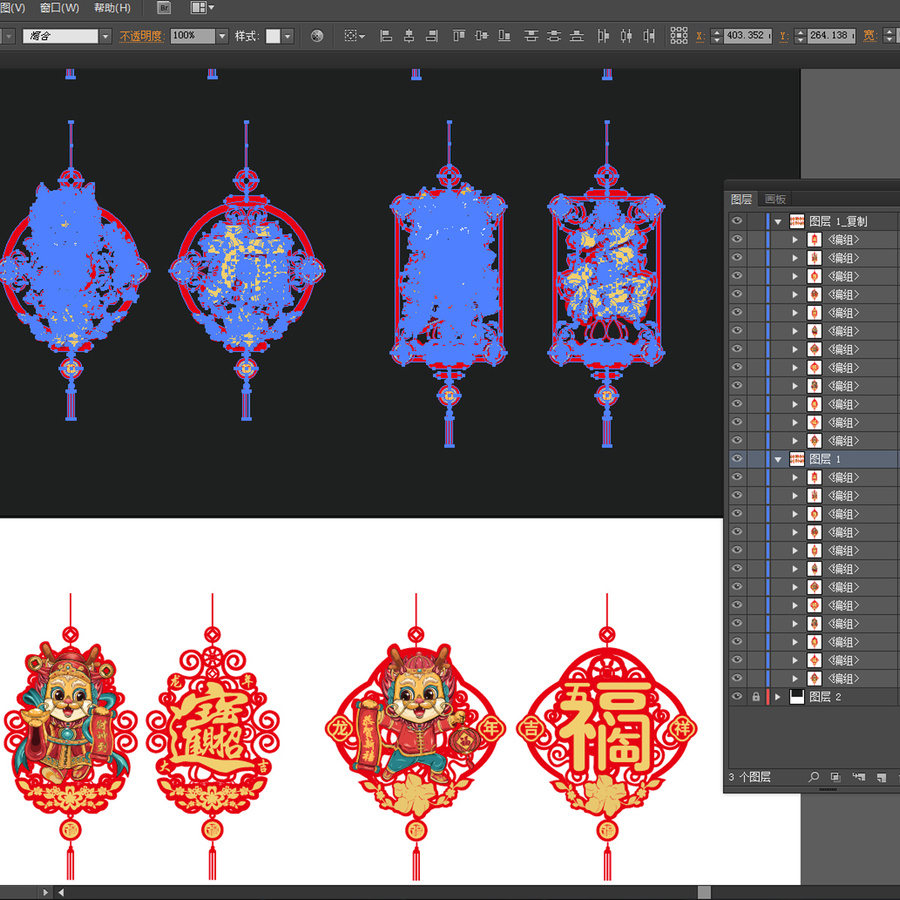Screen dimensions: 900x900
Task: Hide the 图层 1 layer
Action: (x=737, y=459)
